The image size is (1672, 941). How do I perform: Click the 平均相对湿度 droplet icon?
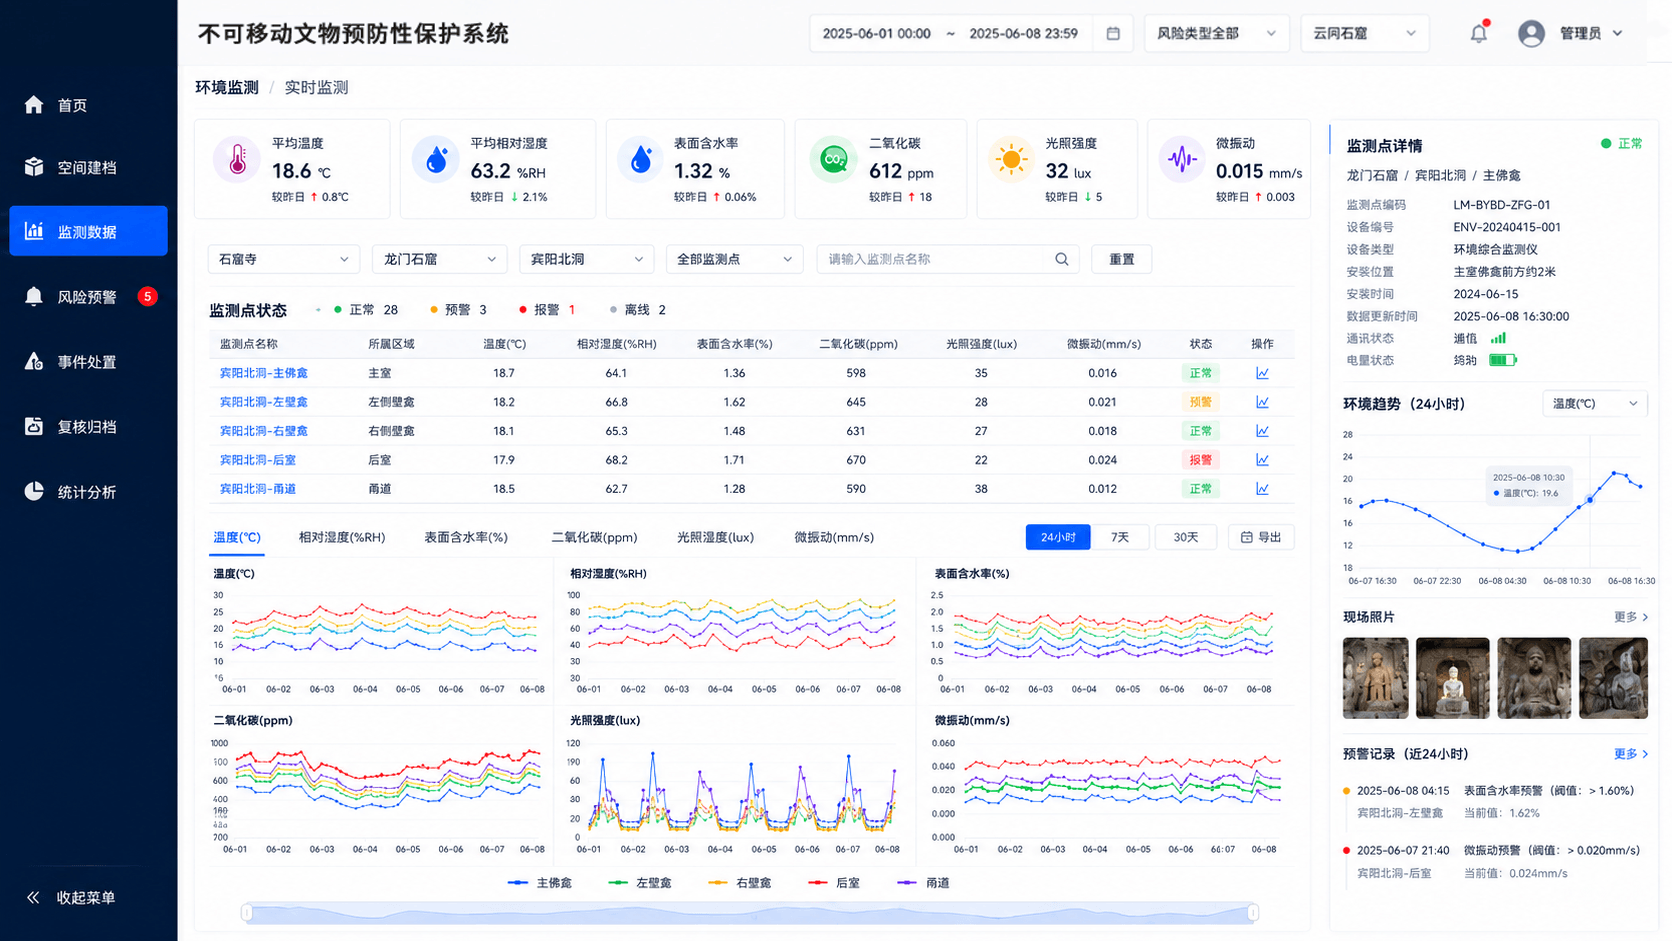[436, 160]
